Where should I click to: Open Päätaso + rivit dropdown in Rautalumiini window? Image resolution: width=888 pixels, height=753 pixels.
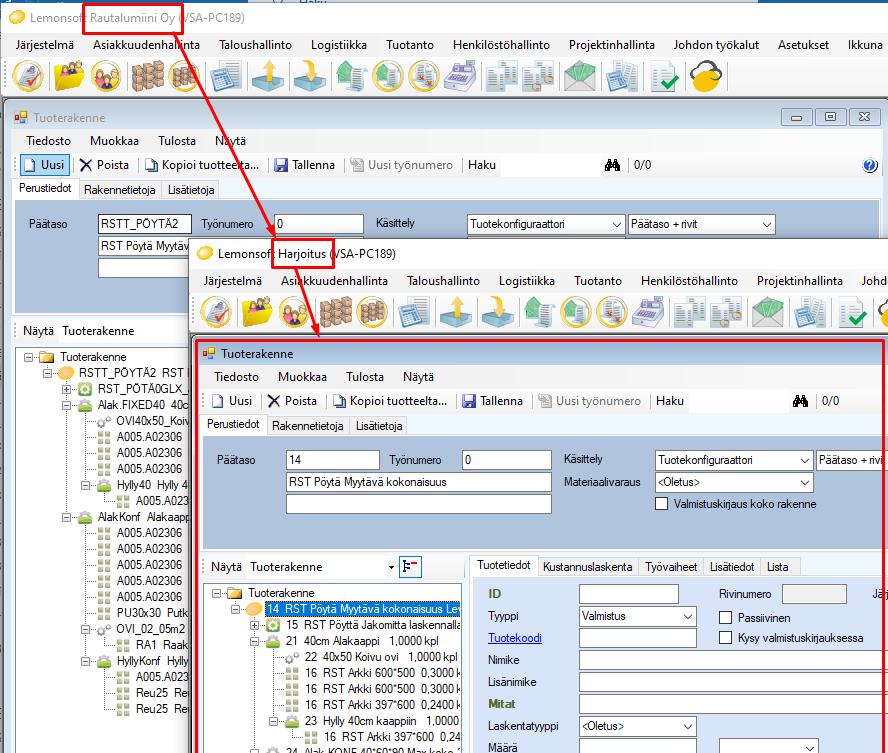(x=701, y=224)
